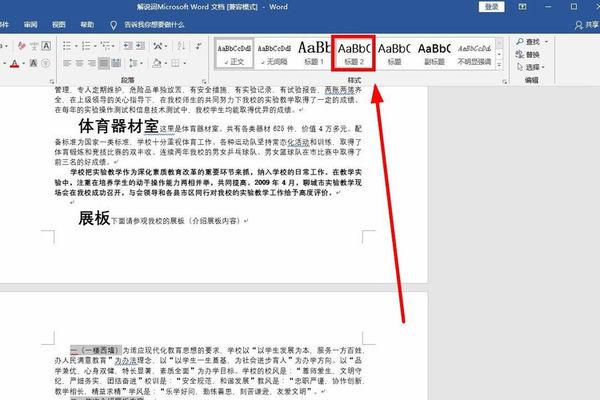Open the Select (选择) dropdown arrow

tap(543, 67)
